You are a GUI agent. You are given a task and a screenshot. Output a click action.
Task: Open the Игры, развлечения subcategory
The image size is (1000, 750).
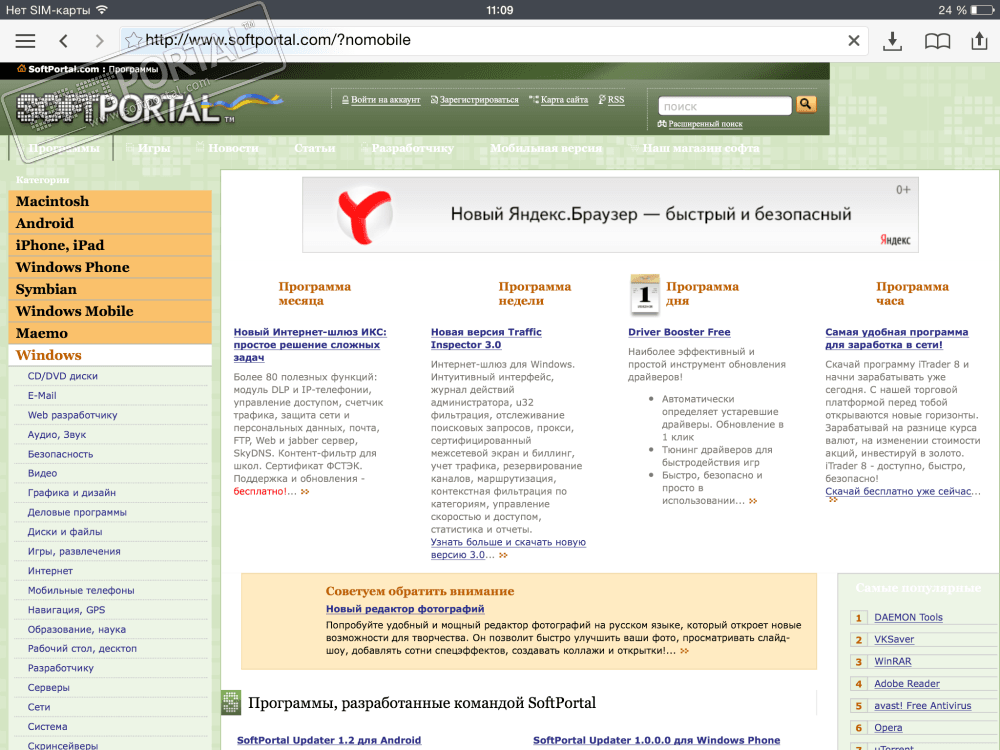click(74, 551)
